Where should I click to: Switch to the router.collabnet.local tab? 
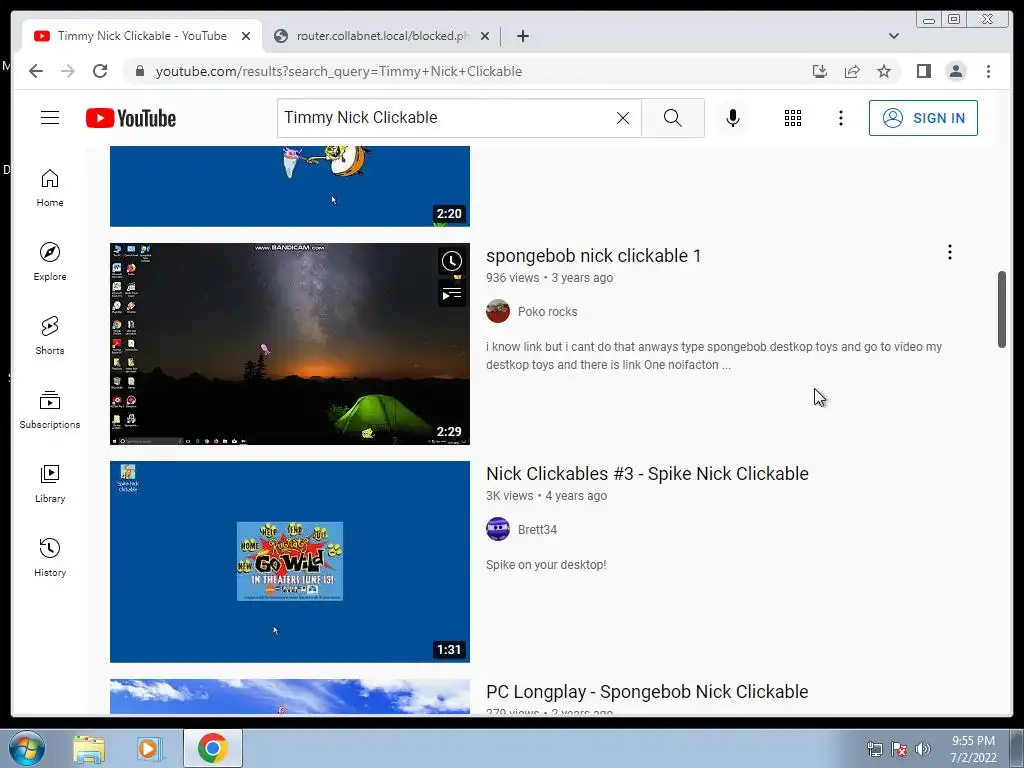(x=382, y=36)
